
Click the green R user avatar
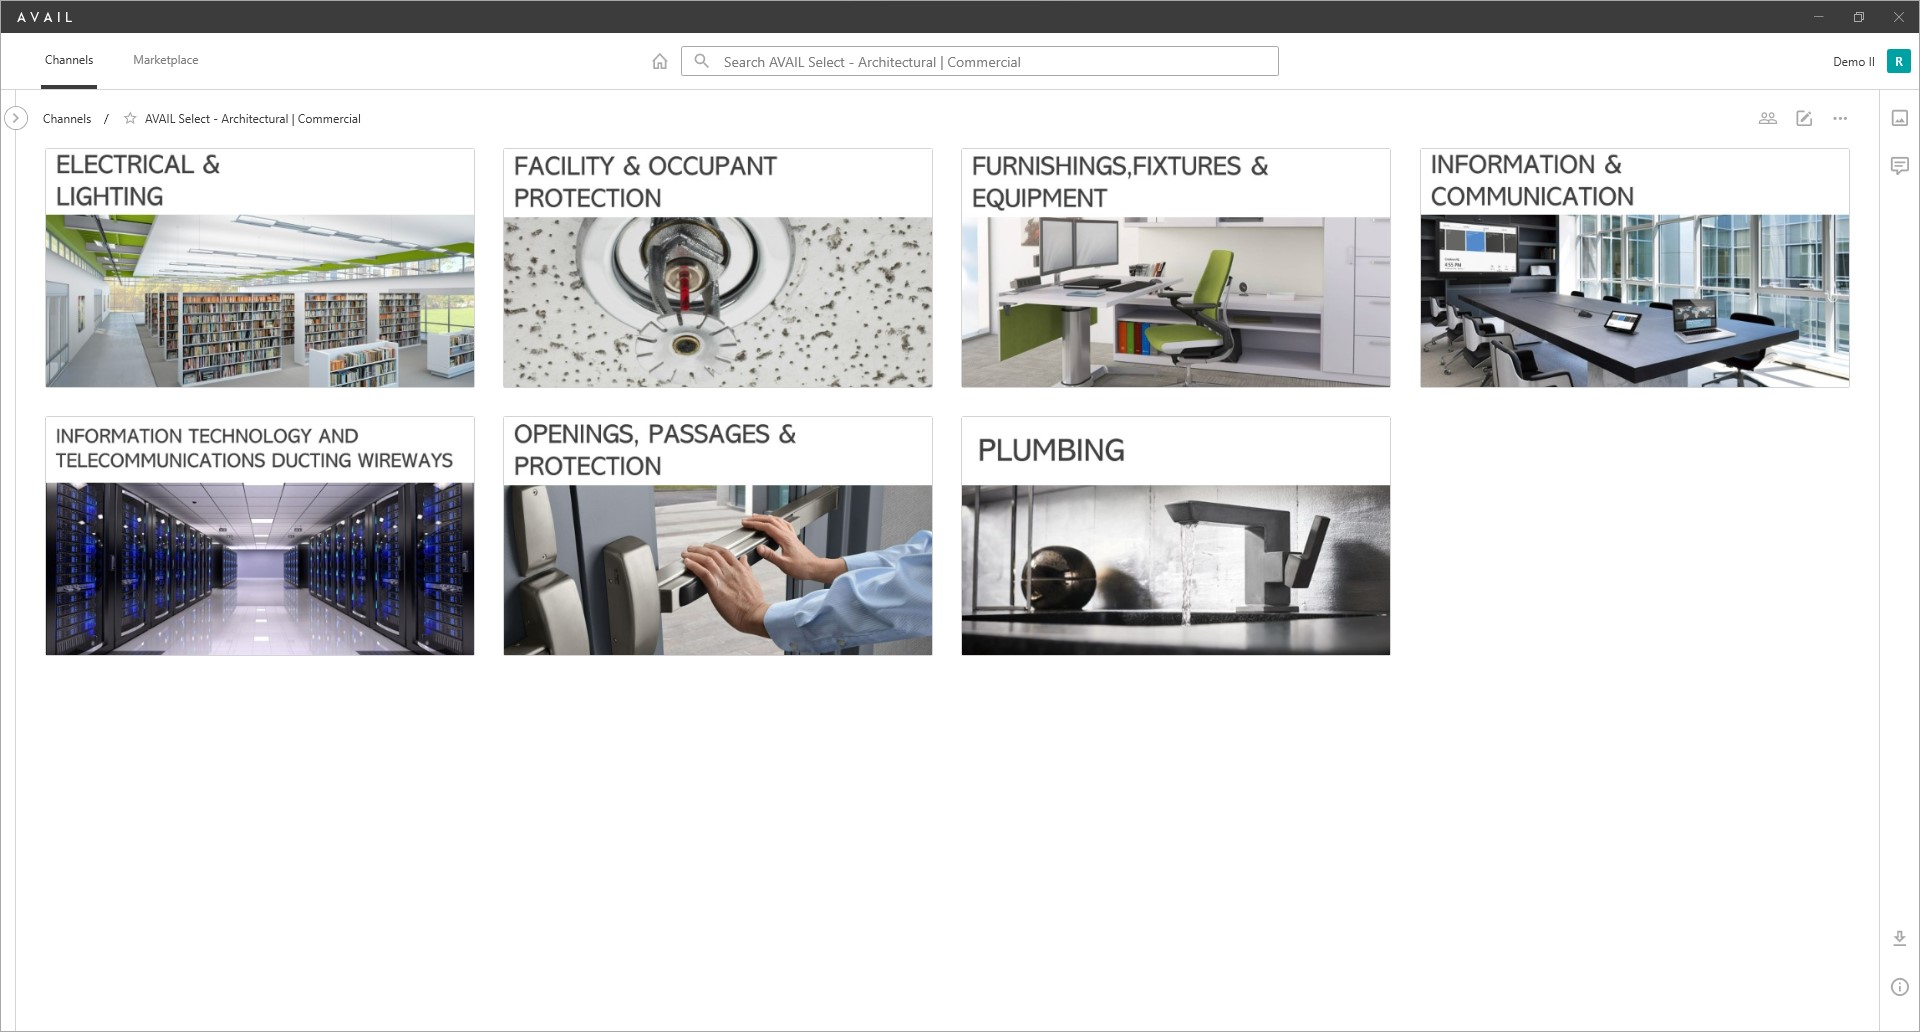pos(1898,61)
